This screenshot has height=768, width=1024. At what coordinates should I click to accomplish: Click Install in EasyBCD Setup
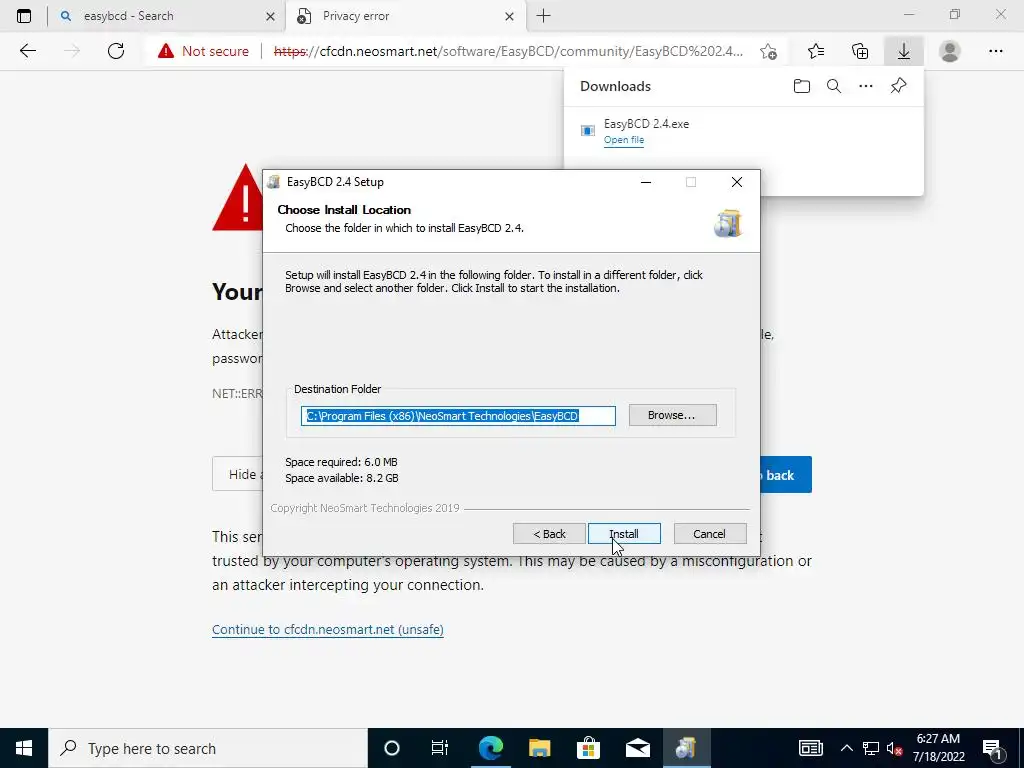pyautogui.click(x=624, y=534)
